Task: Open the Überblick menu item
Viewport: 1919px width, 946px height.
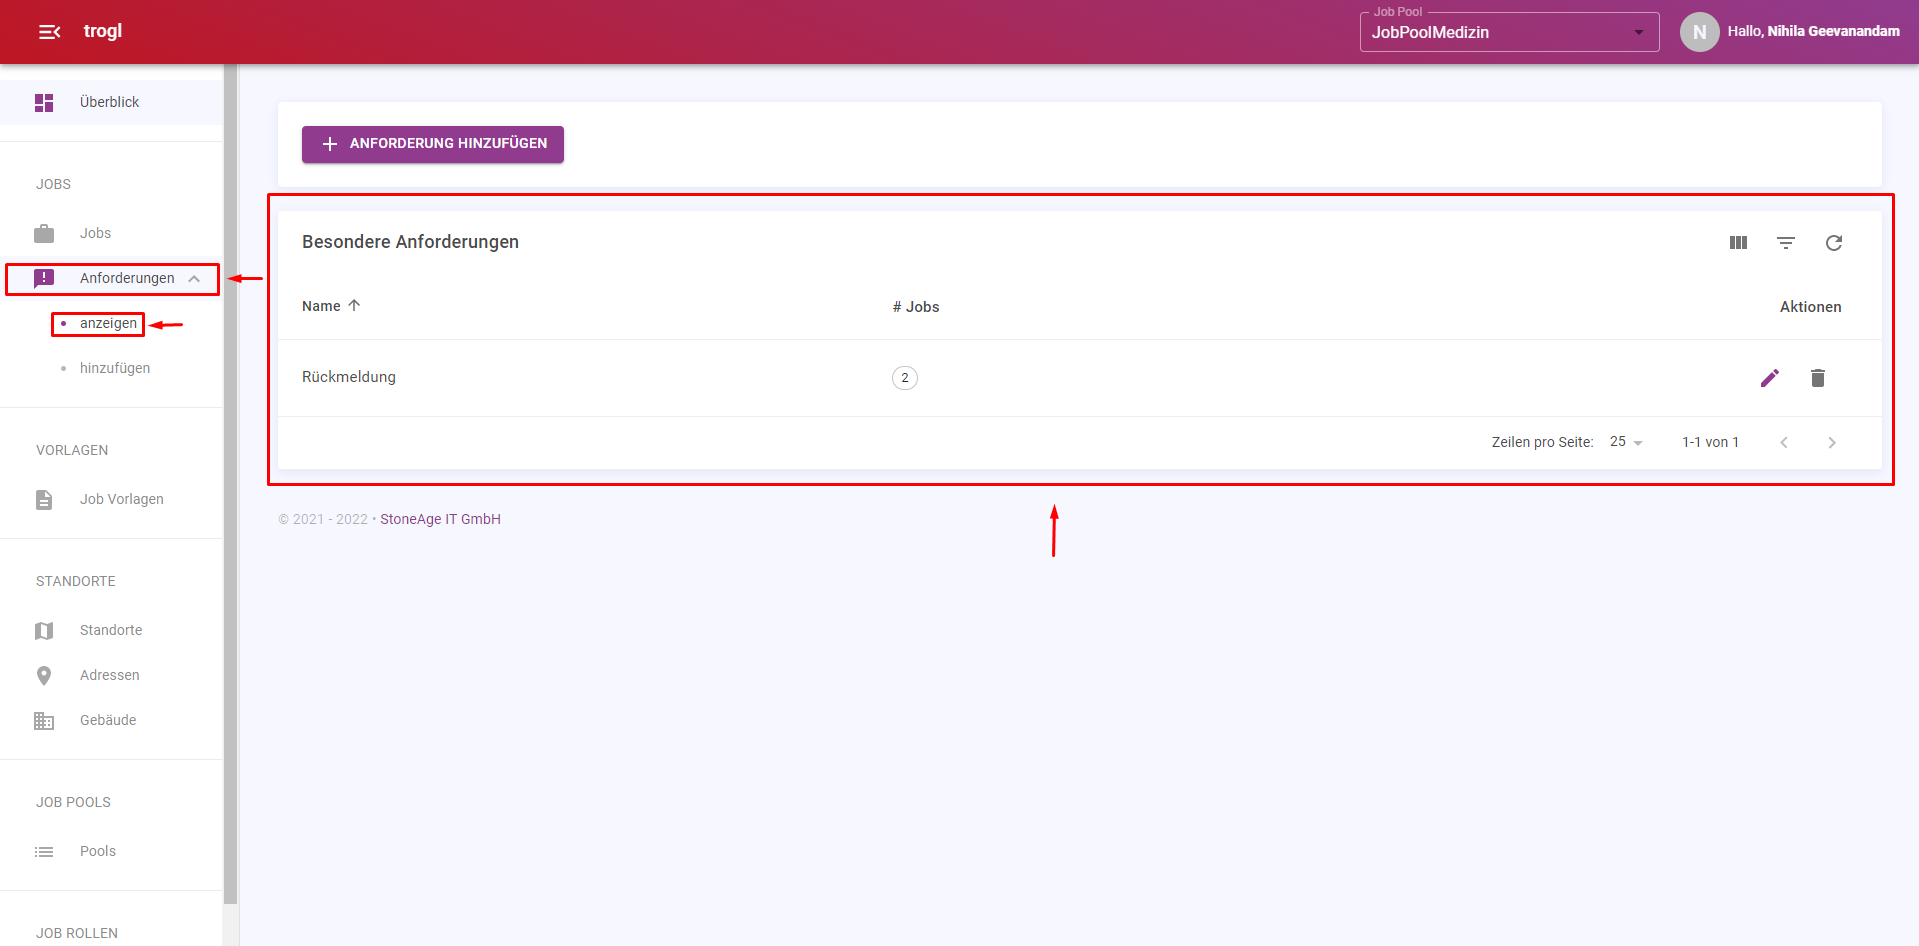Action: coord(111,102)
